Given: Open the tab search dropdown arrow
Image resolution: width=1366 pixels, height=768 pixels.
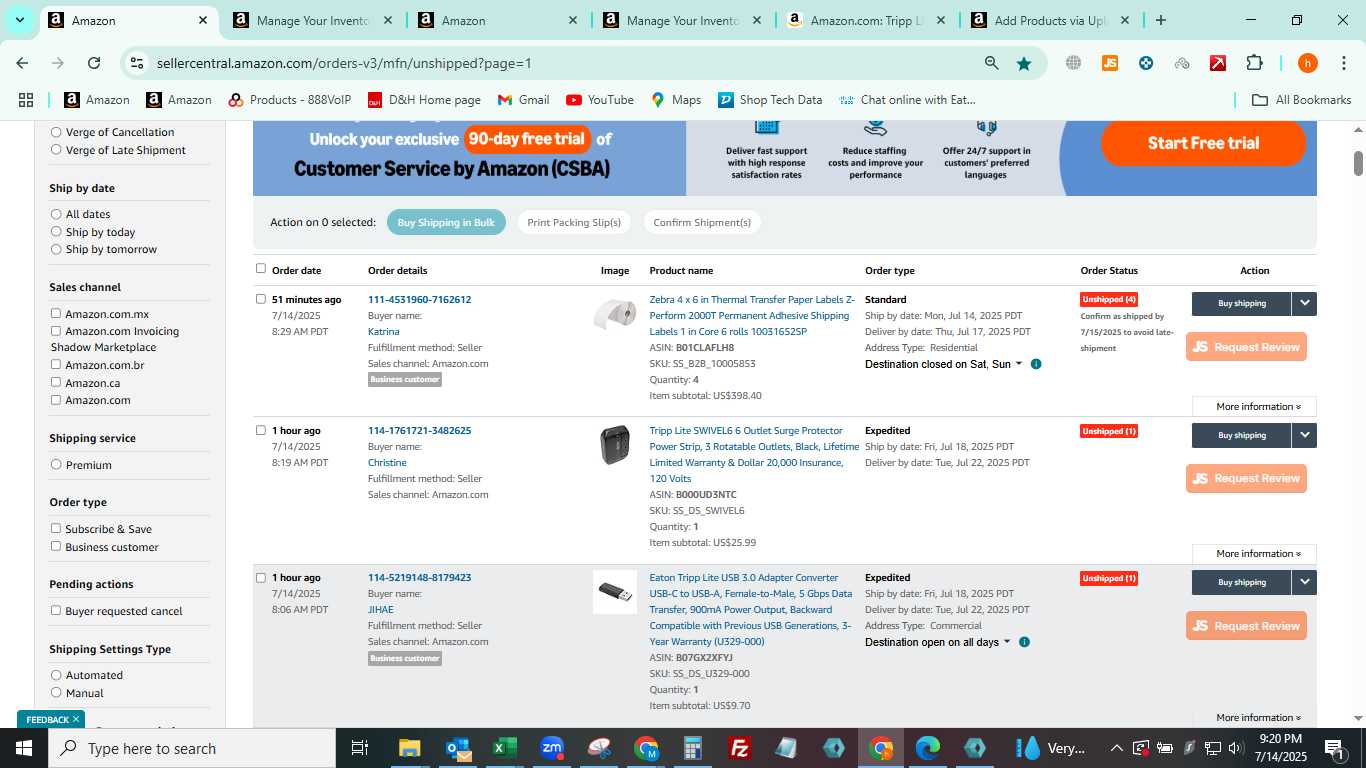Looking at the screenshot, I should coord(19,20).
